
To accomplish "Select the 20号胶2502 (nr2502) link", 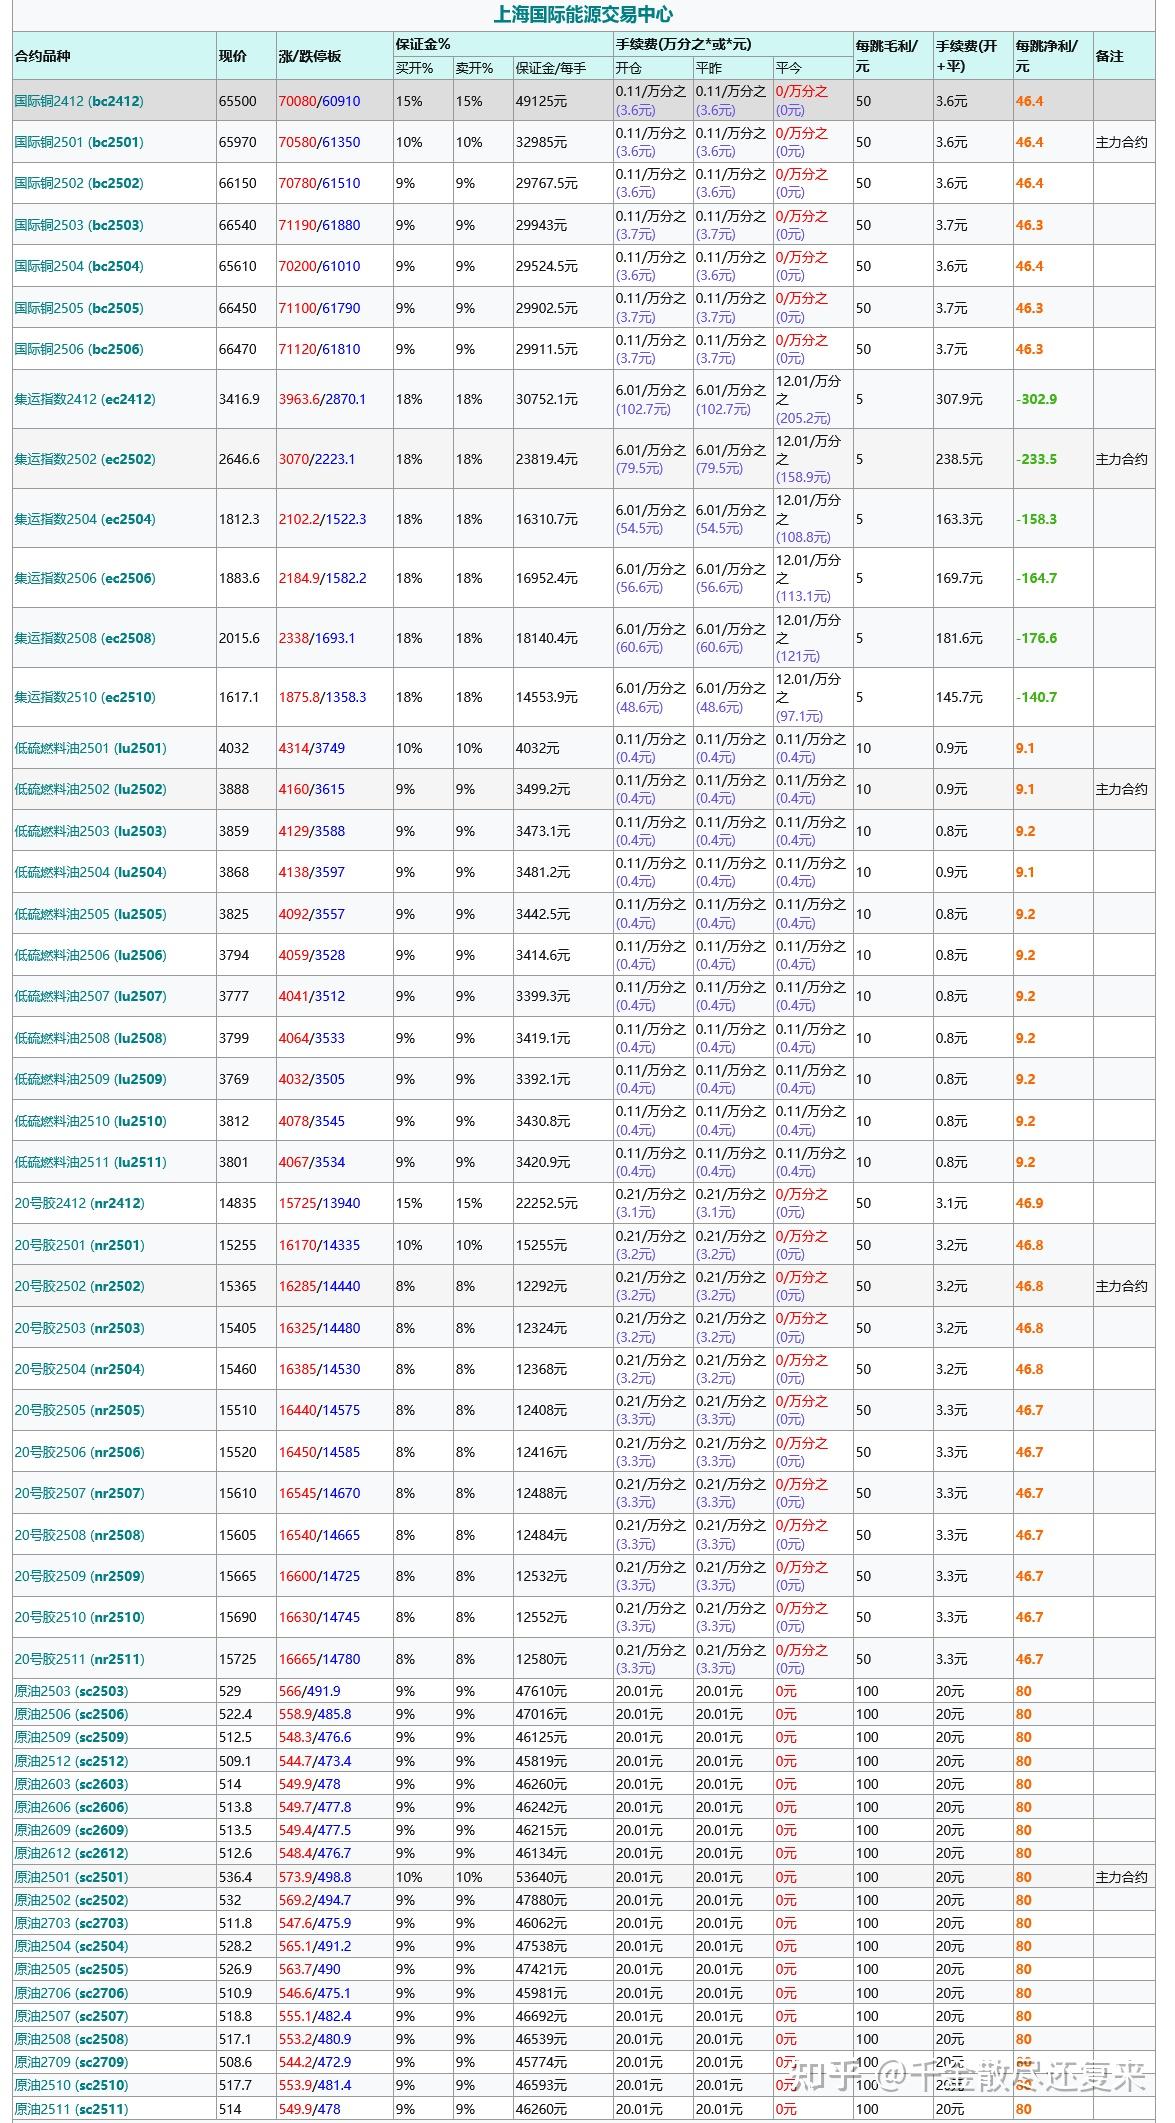I will (79, 1286).
